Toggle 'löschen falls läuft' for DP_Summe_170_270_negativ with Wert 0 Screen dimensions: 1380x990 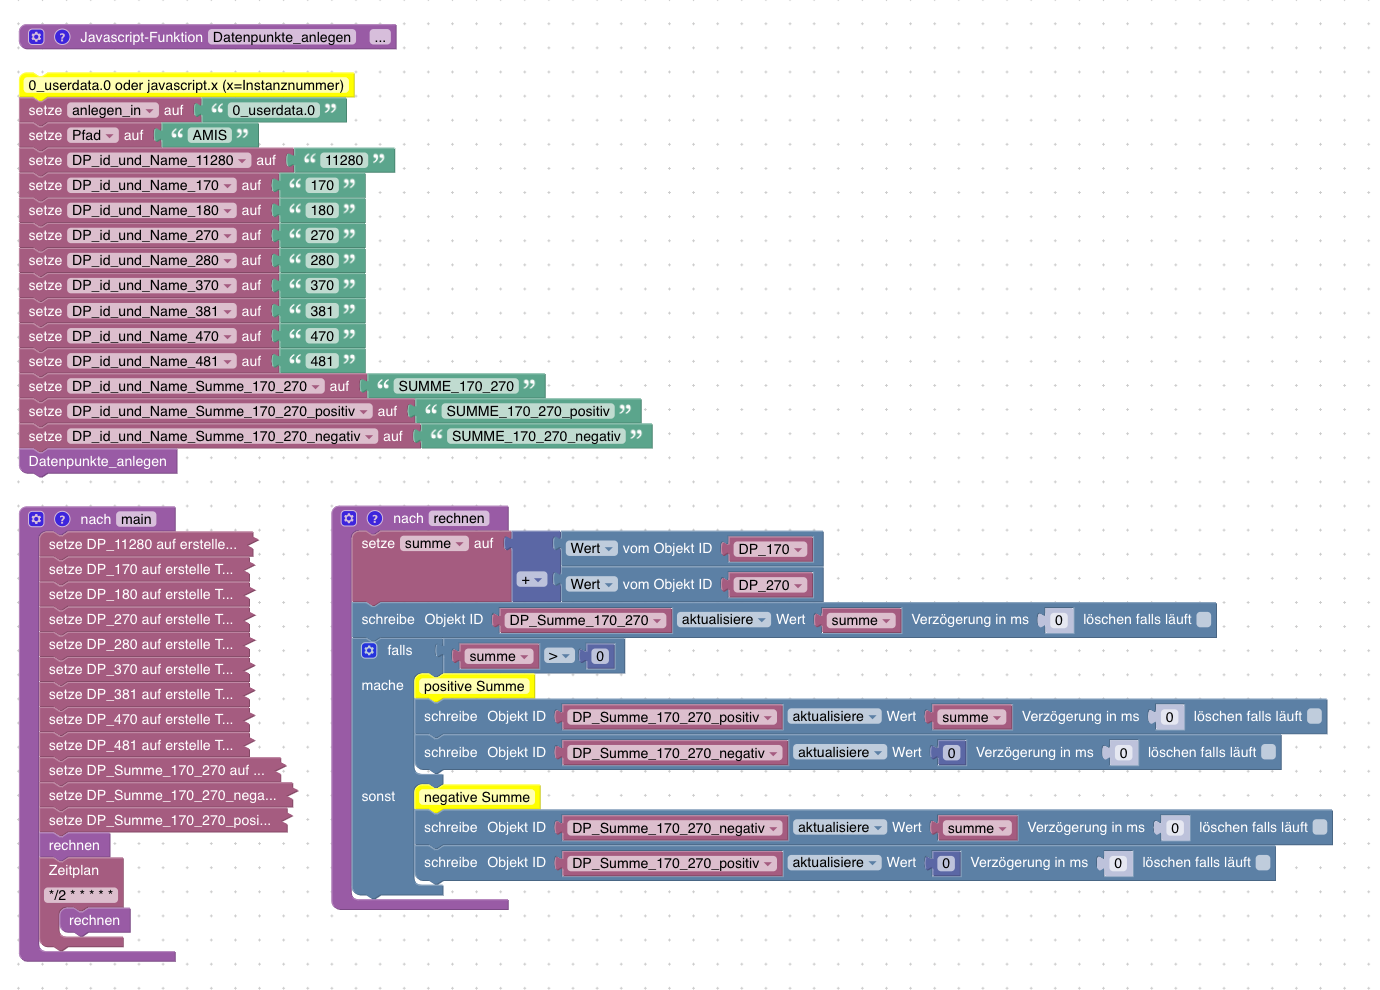pyautogui.click(x=1269, y=752)
